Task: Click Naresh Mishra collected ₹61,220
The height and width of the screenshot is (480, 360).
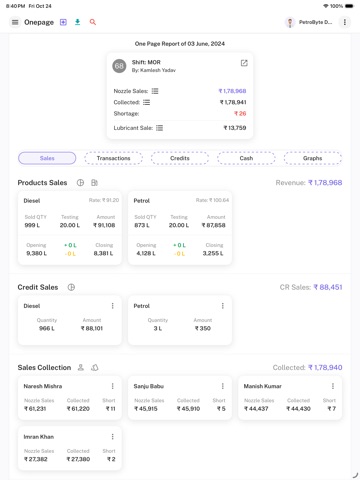Action: 78,409
